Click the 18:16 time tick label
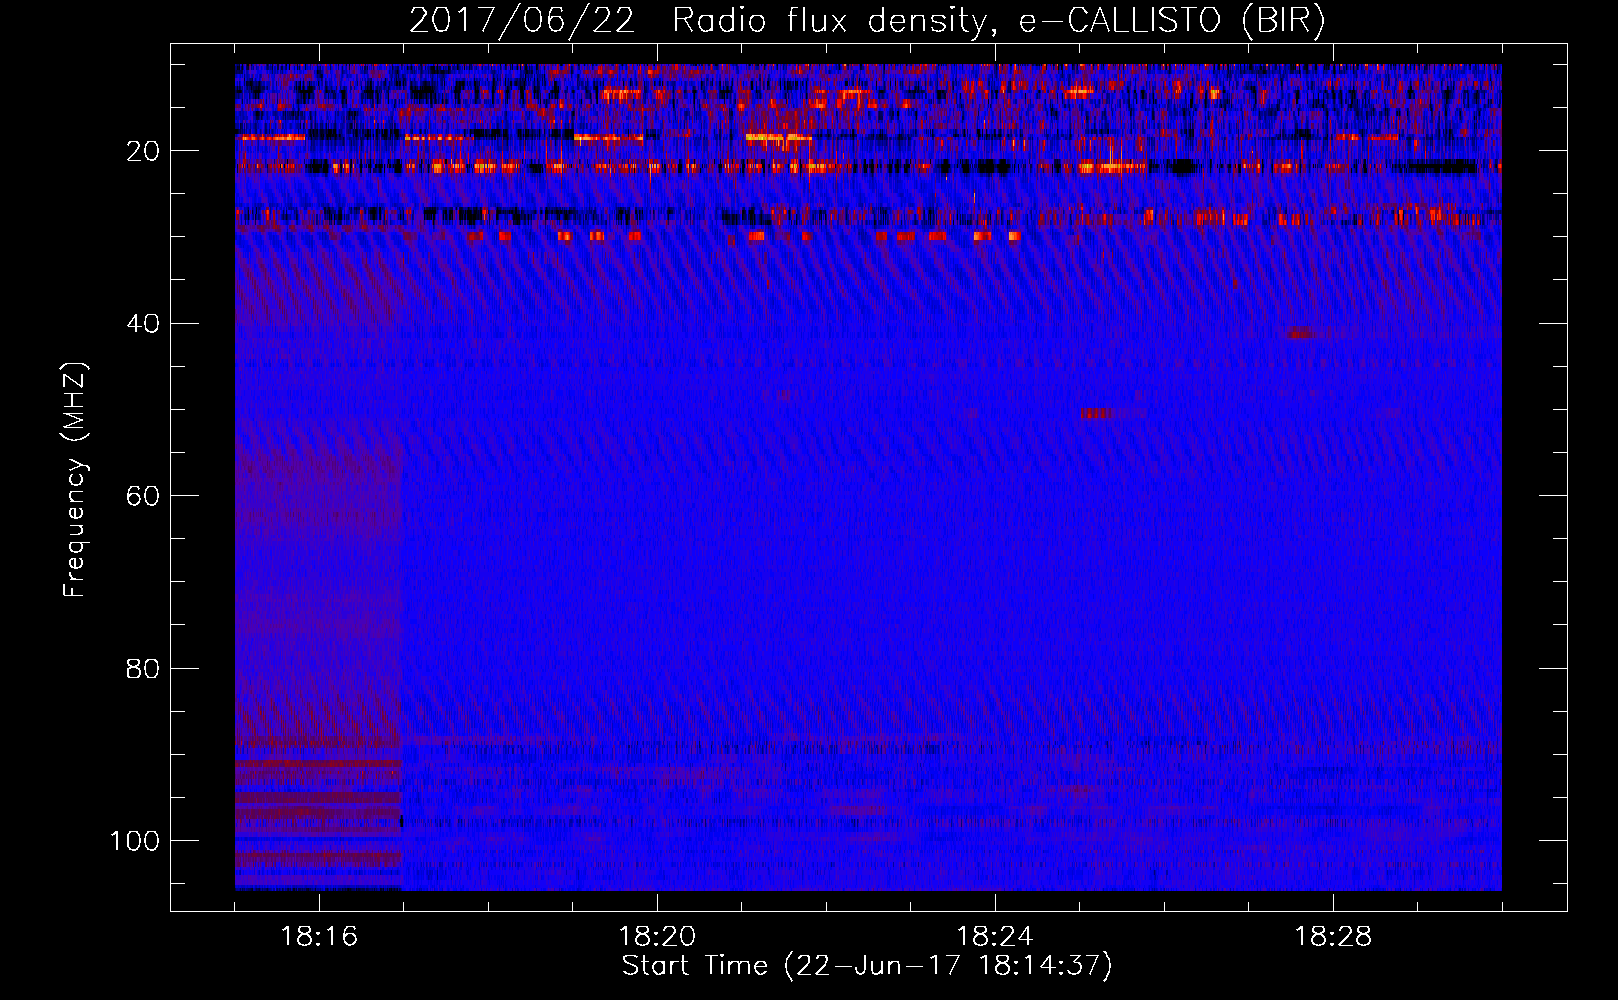1618x1000 pixels. (319, 937)
